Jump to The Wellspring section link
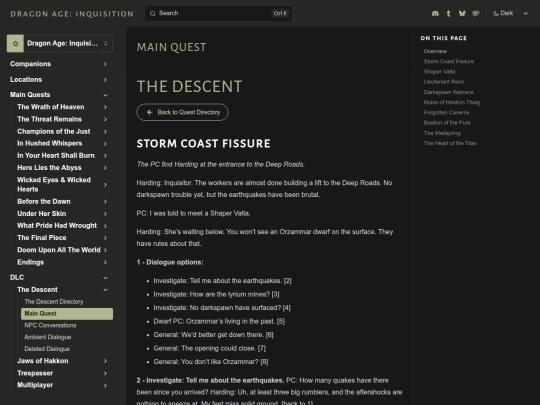The width and height of the screenshot is (540, 405). pos(442,133)
